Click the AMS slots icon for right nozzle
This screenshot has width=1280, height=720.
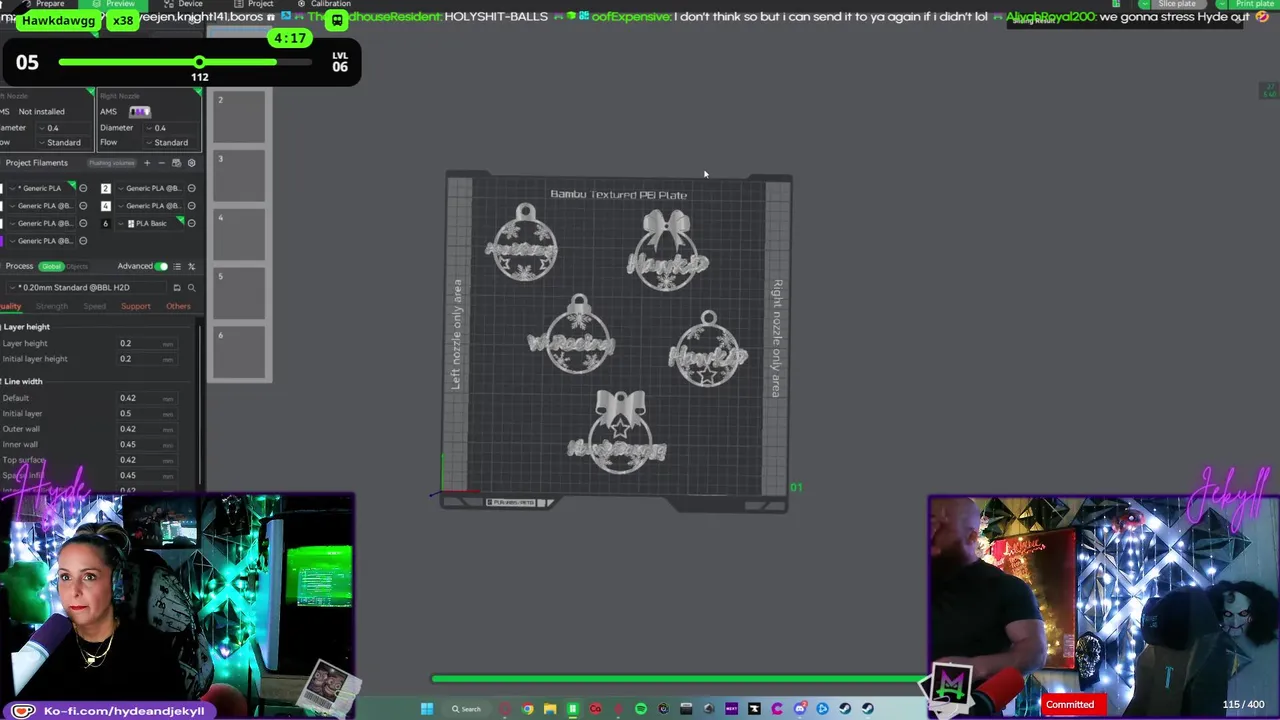139,112
